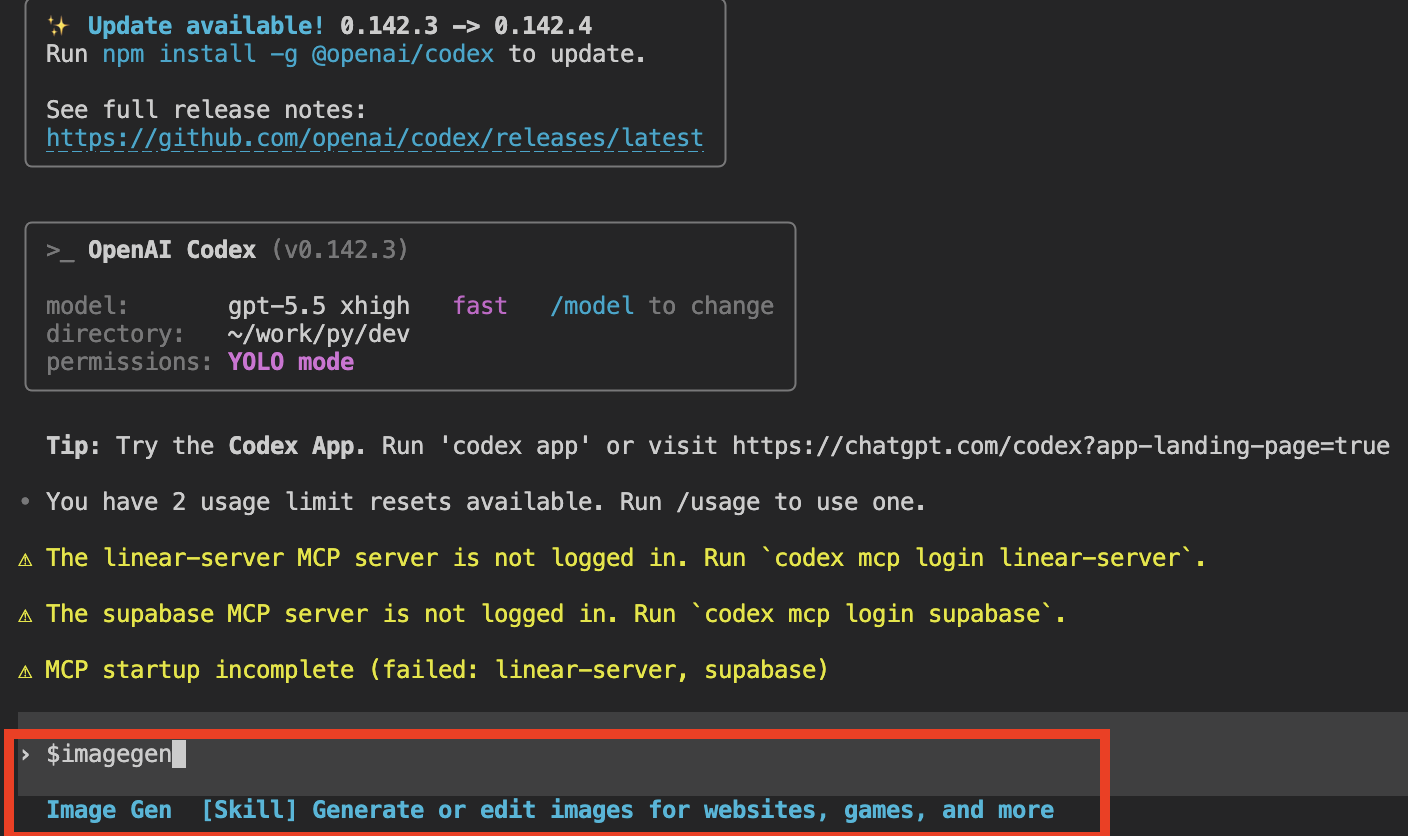The image size is (1408, 836).
Task: Click the chatgpt.com codex app landing URL
Action: coord(1061,446)
